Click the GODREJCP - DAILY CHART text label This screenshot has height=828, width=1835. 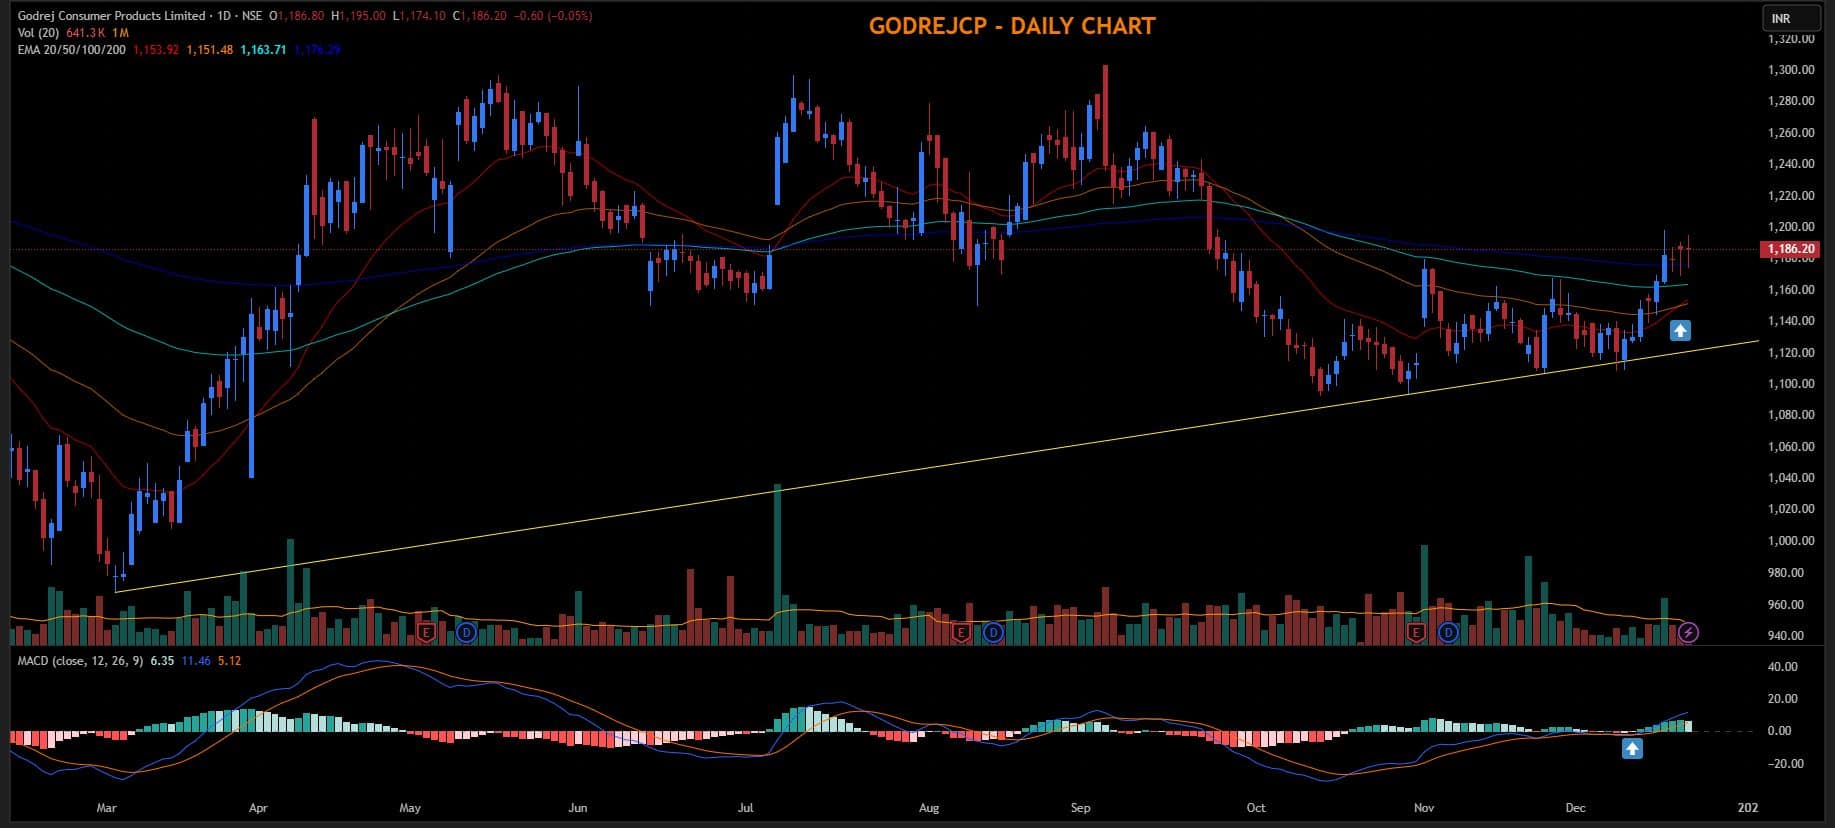[1011, 26]
